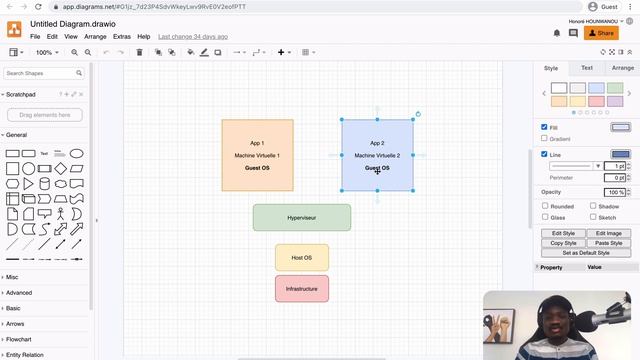Toggle the Gradient checkbox

coord(544,138)
